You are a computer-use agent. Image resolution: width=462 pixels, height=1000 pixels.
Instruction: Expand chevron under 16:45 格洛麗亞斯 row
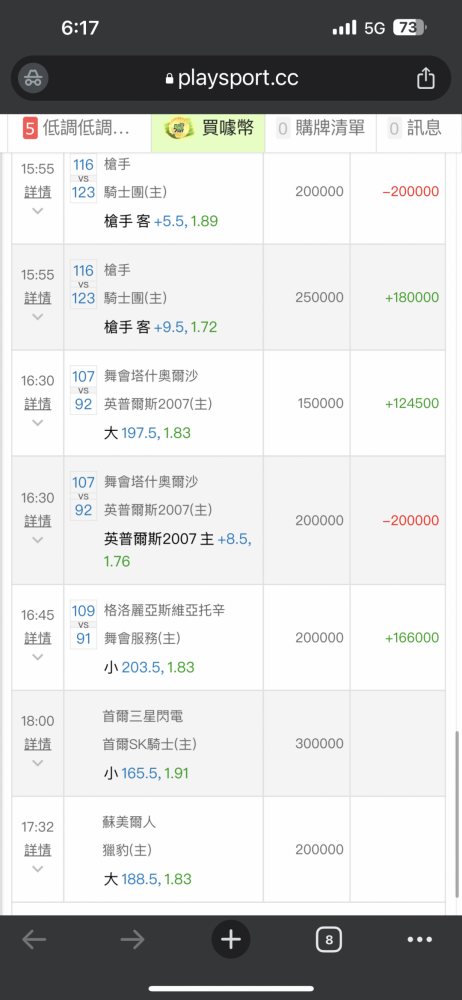pyautogui.click(x=38, y=657)
